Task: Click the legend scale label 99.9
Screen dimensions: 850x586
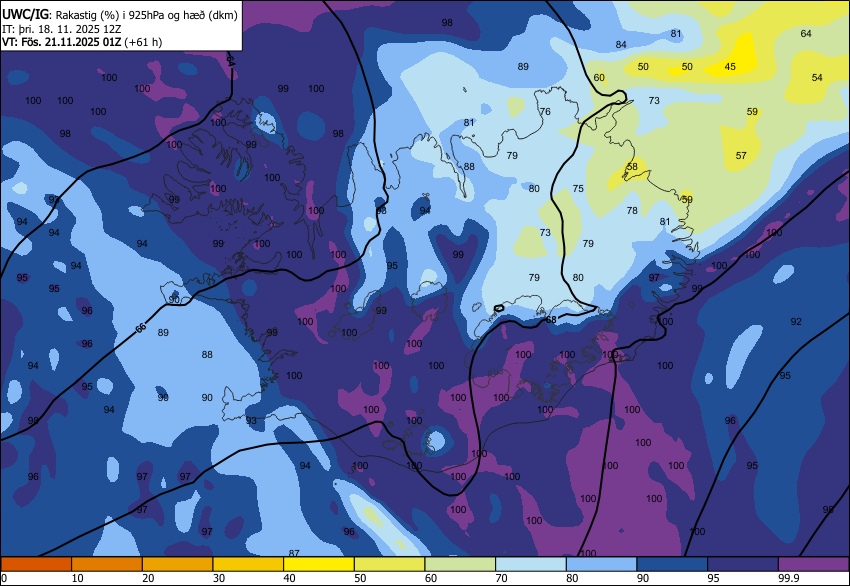Action: [788, 578]
